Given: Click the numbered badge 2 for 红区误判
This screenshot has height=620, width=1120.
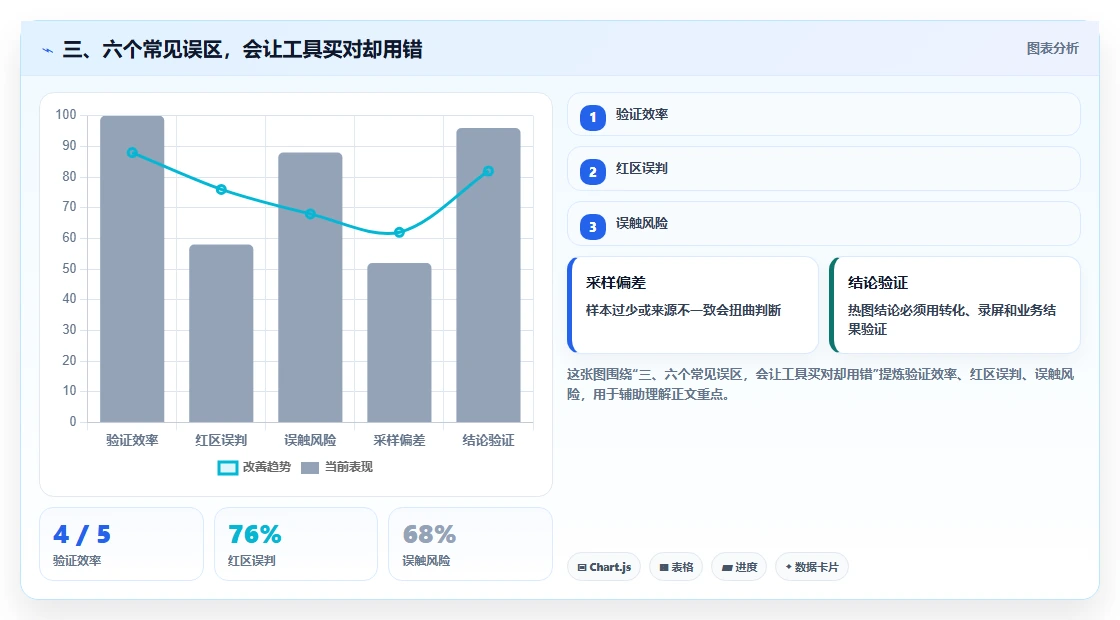Looking at the screenshot, I should coord(592,171).
